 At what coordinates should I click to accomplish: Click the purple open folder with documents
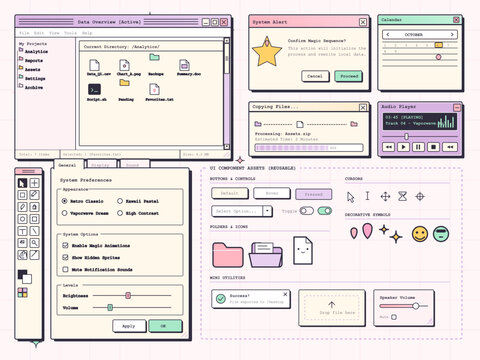pyautogui.click(x=266, y=255)
